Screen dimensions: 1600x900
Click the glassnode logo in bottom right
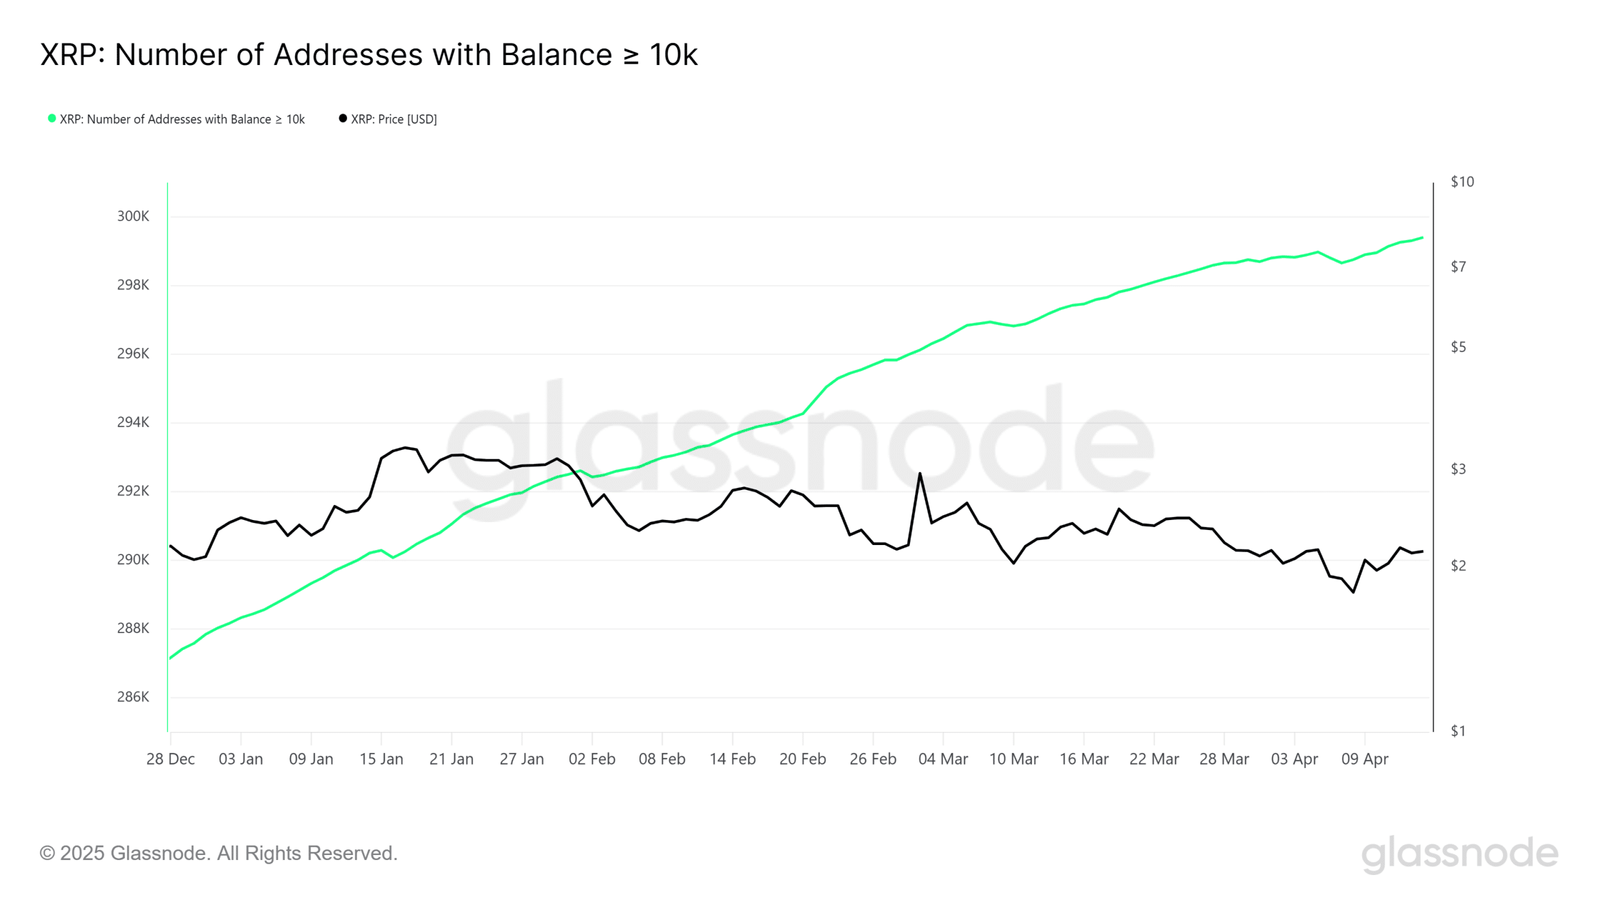point(1459,854)
